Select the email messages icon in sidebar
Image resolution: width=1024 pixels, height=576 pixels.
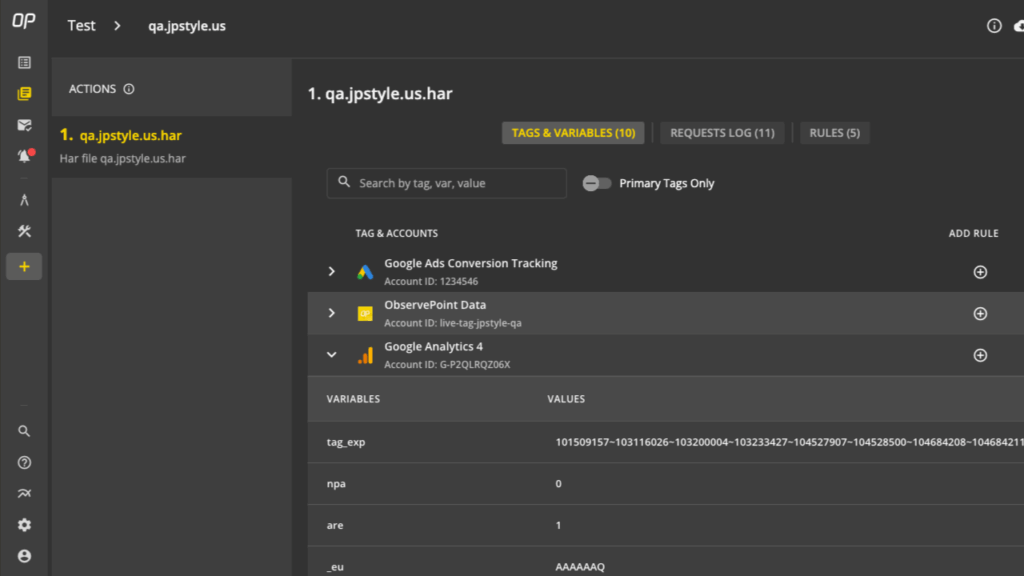(x=24, y=124)
